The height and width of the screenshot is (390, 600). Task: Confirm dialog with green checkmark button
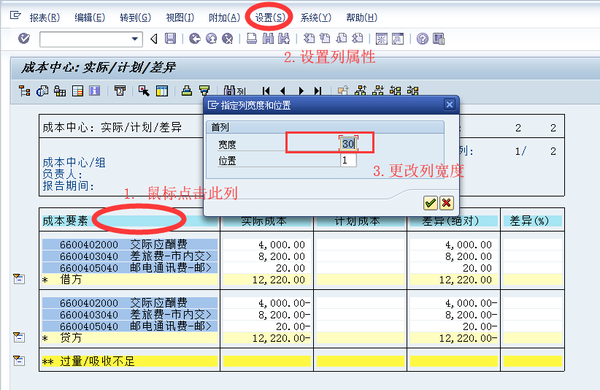point(430,203)
